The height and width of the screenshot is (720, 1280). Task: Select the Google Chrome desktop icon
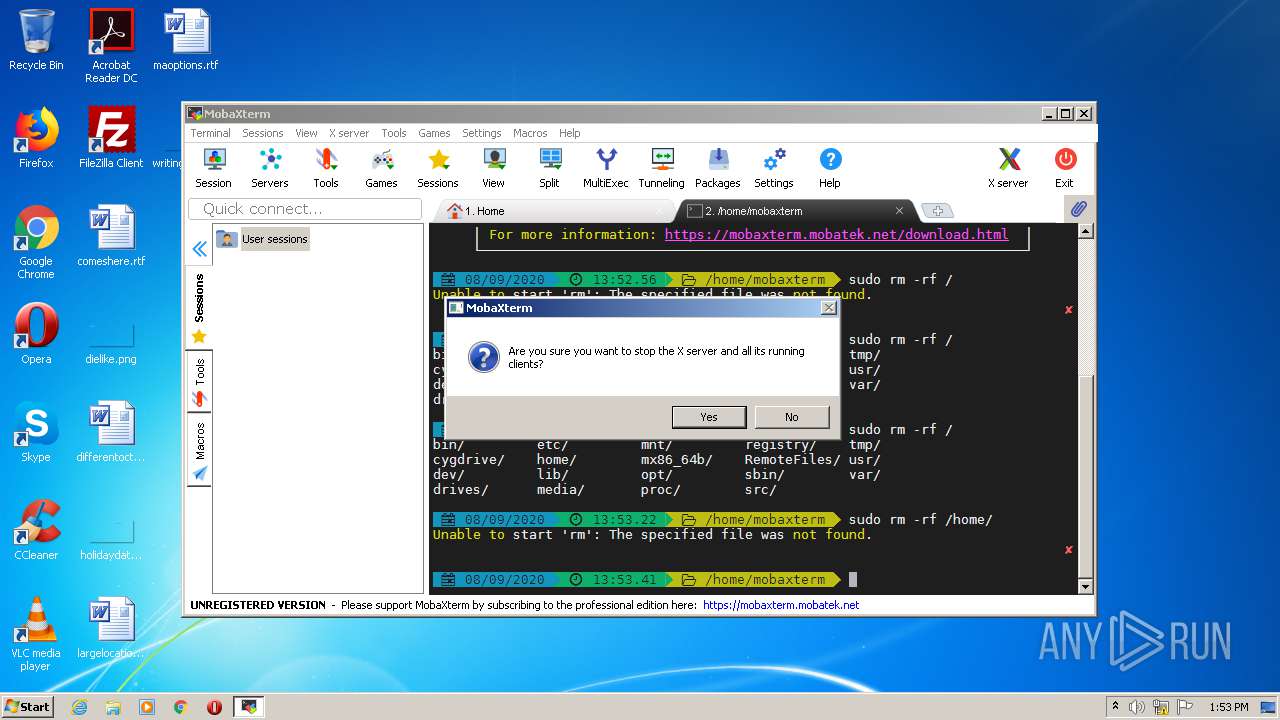coord(36,243)
